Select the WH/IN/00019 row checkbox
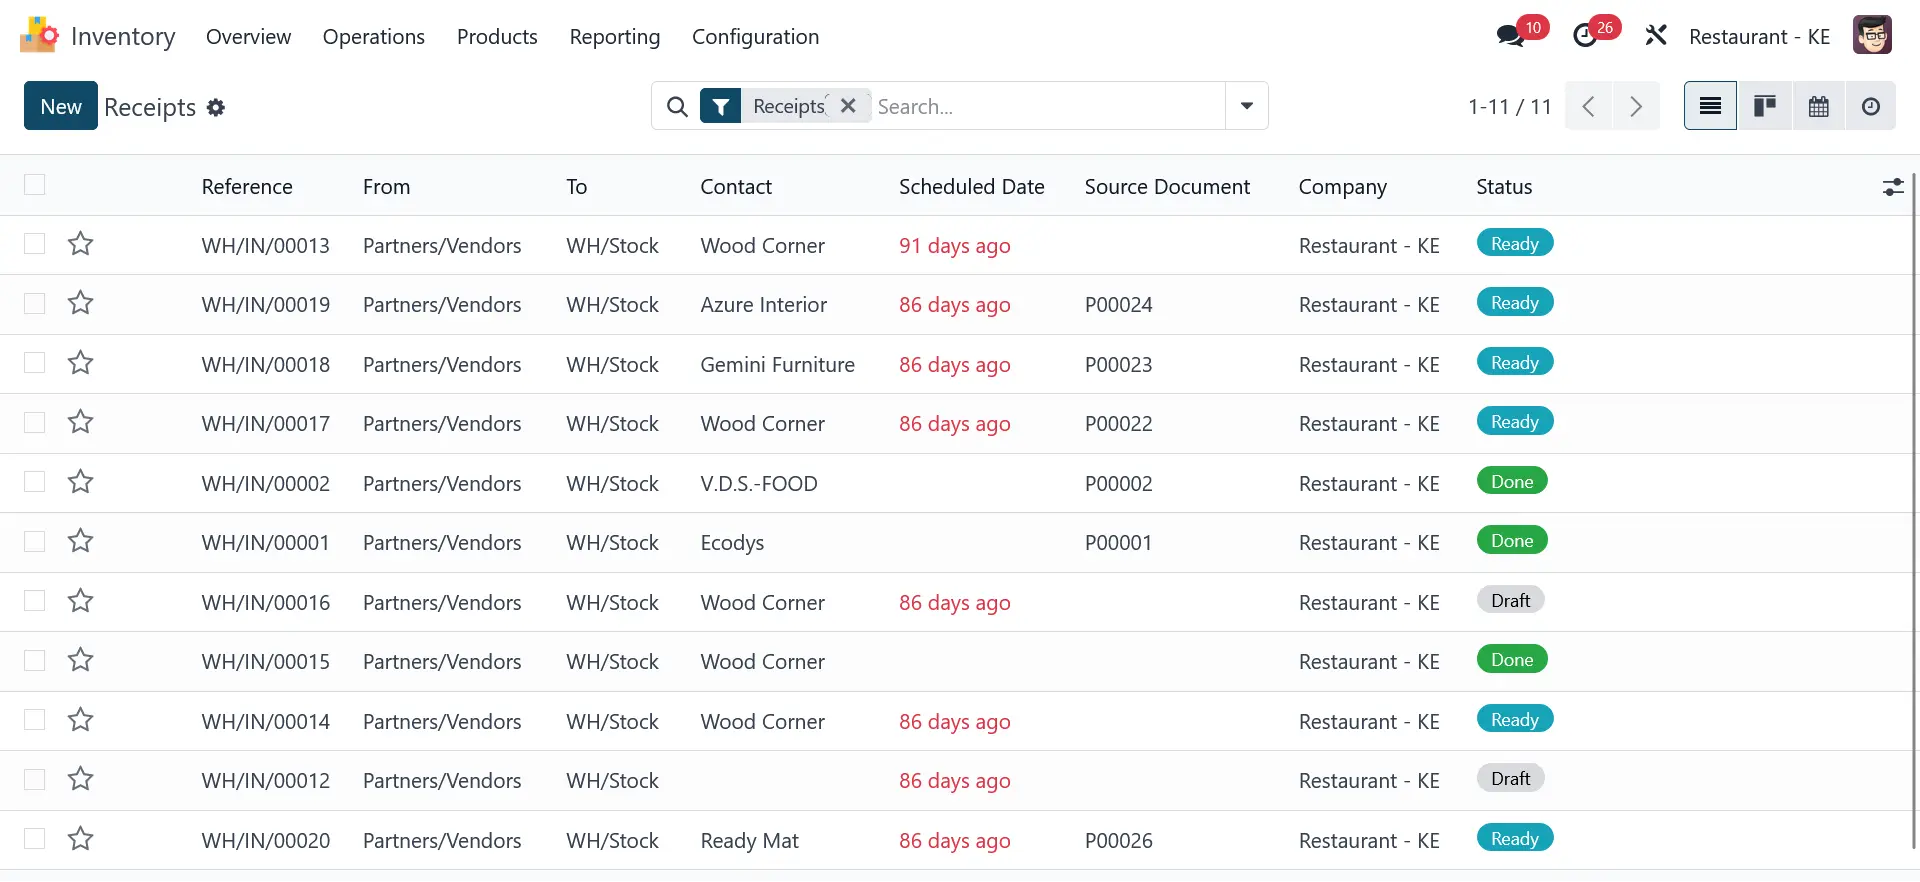Viewport: 1920px width, 882px height. click(35, 303)
